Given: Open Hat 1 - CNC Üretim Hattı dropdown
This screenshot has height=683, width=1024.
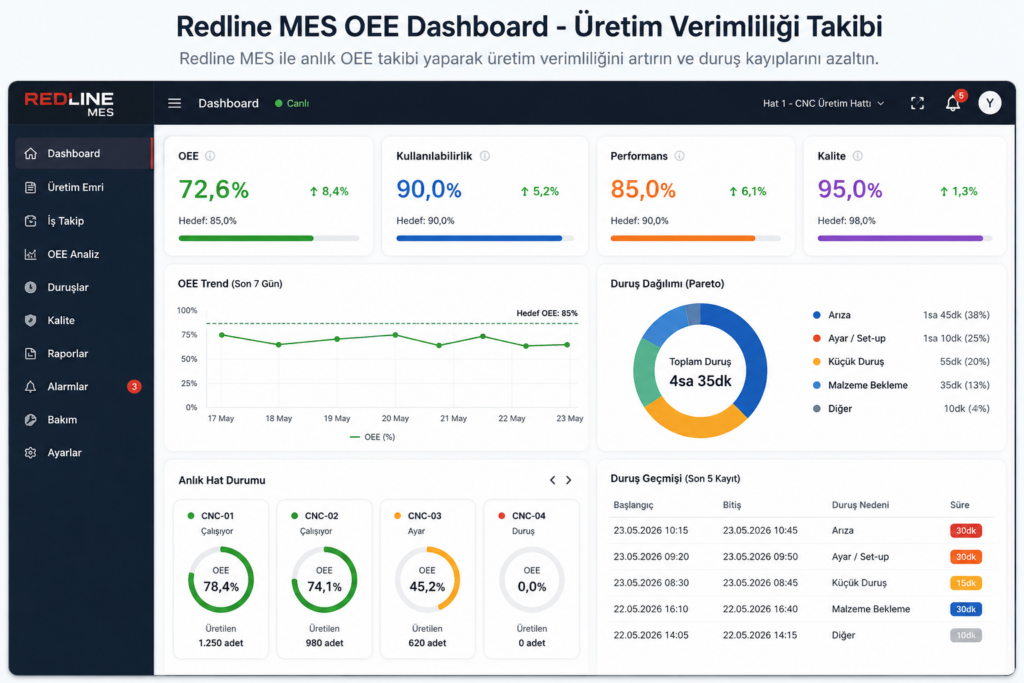Looking at the screenshot, I should tap(824, 103).
